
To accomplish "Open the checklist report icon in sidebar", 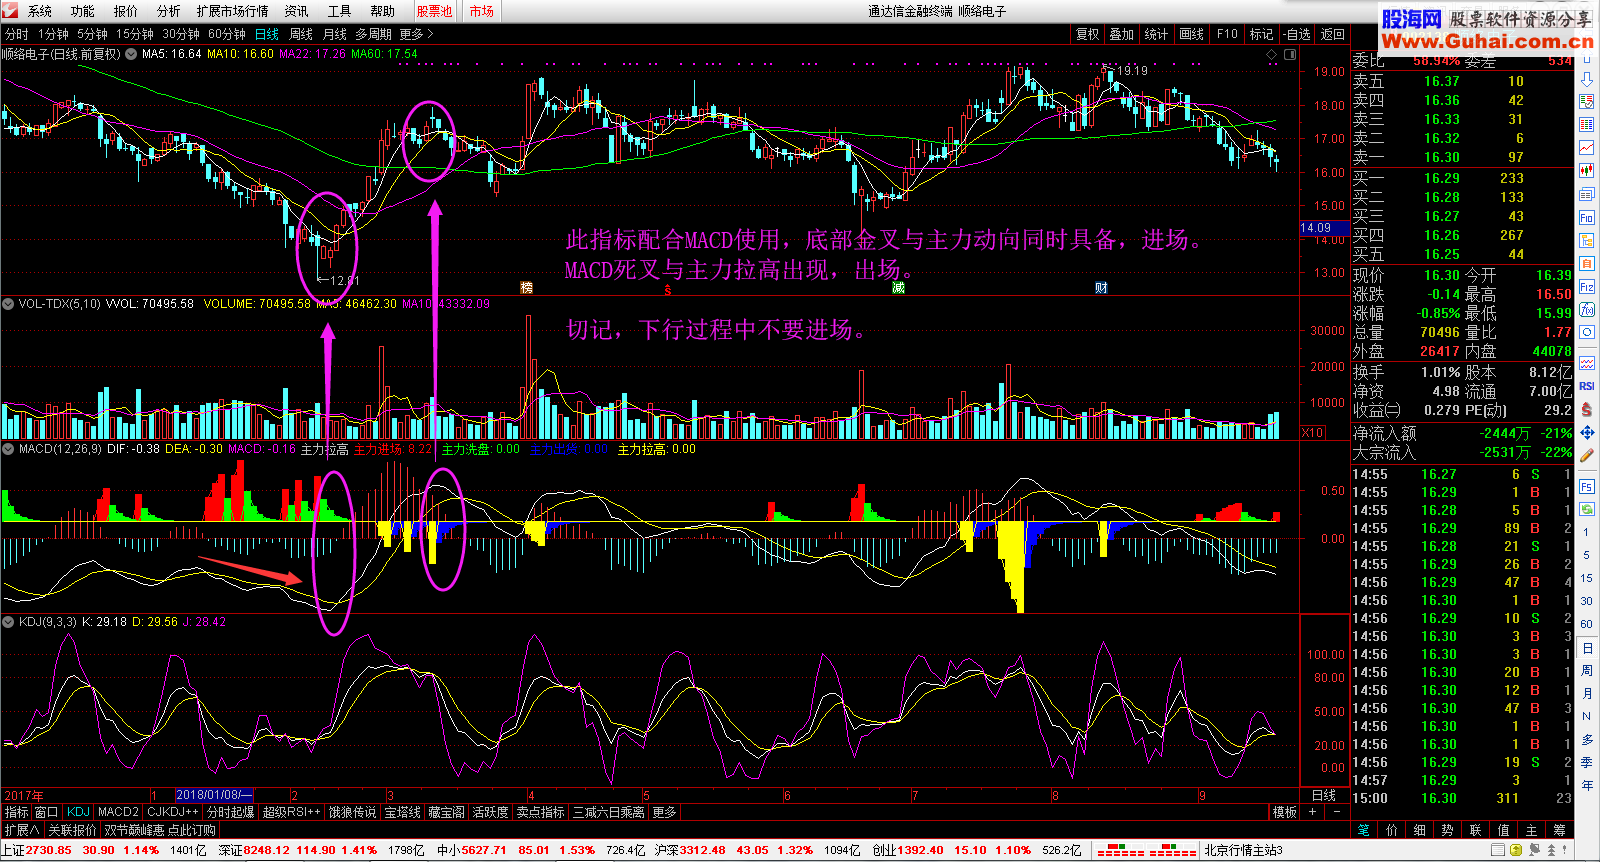I will tap(1587, 101).
